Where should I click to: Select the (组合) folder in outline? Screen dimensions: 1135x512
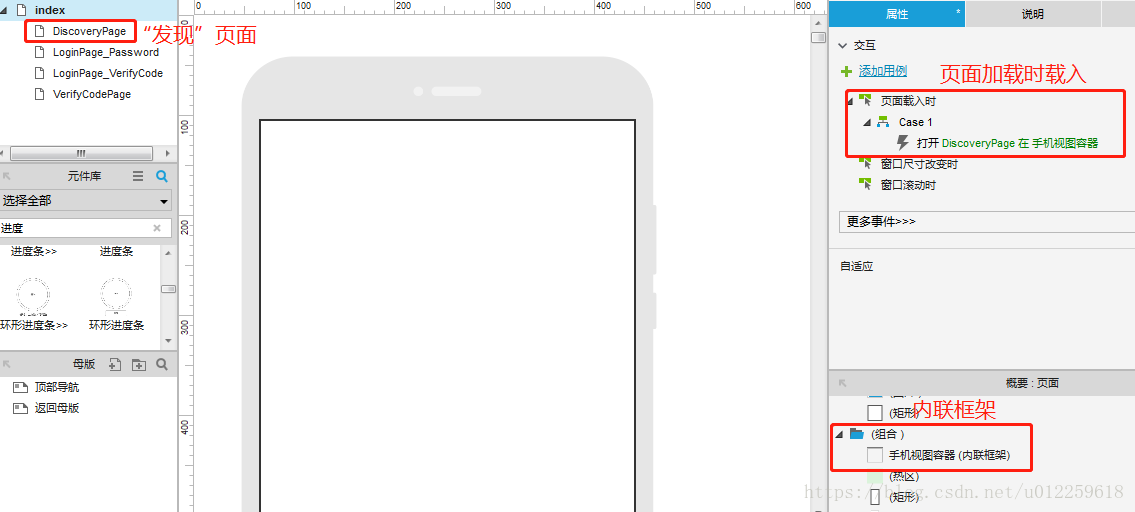(x=857, y=434)
